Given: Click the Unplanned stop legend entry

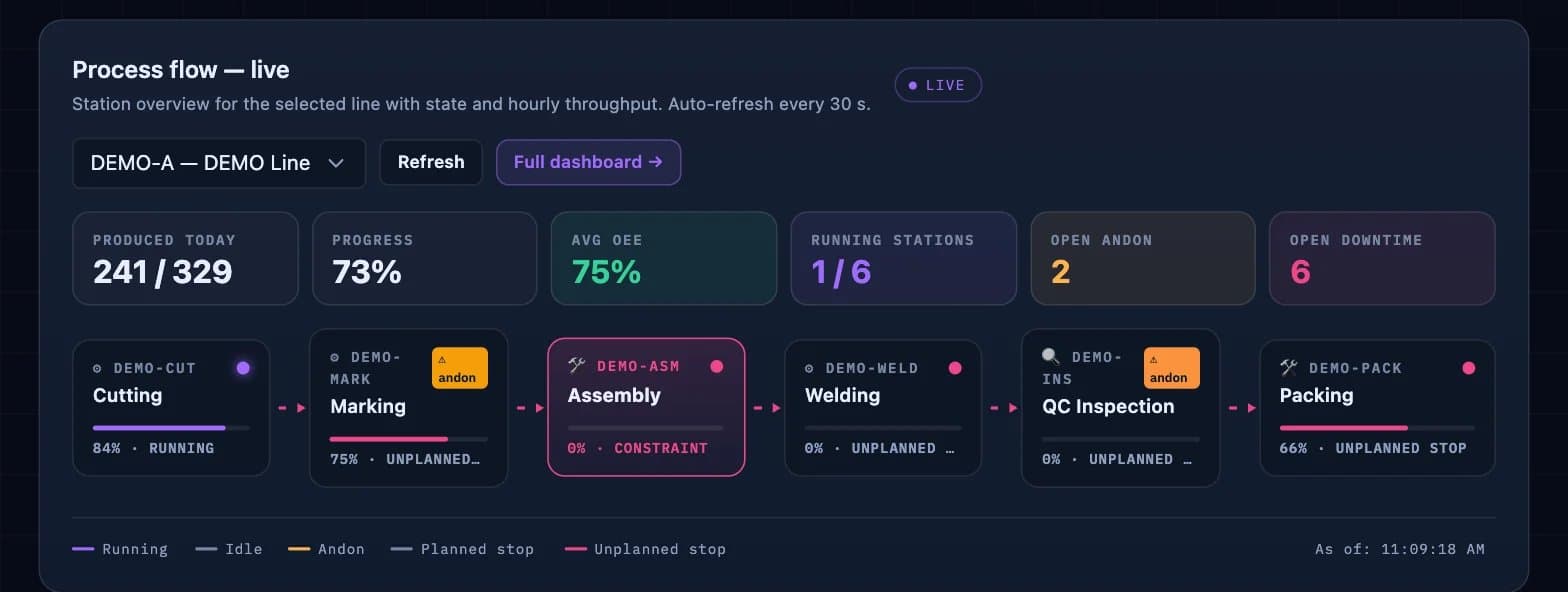Looking at the screenshot, I should click(645, 549).
